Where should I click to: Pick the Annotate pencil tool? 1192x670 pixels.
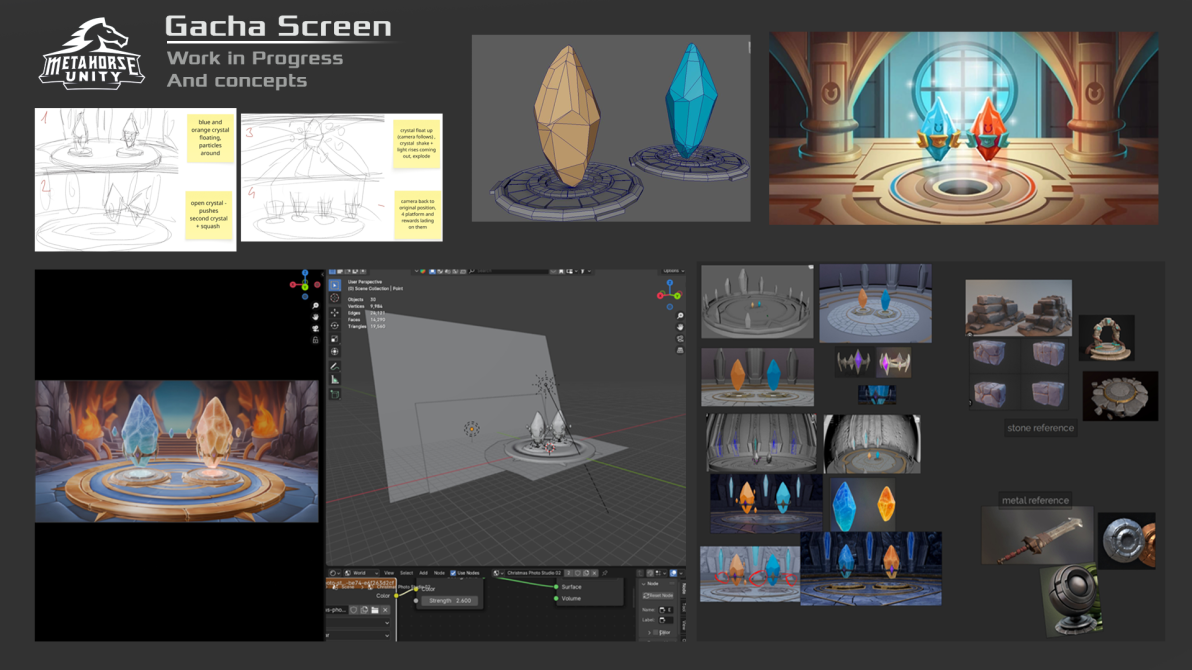pyautogui.click(x=335, y=366)
